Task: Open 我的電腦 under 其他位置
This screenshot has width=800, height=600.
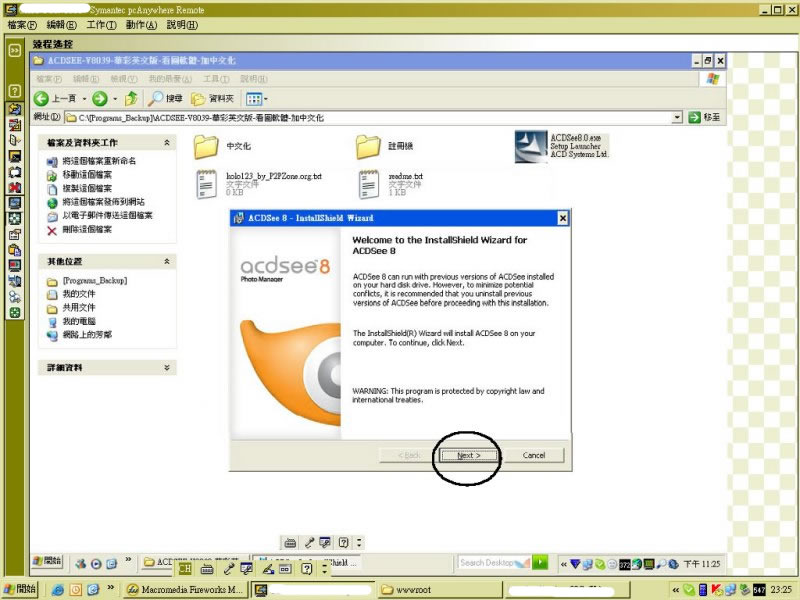Action: tap(79, 321)
